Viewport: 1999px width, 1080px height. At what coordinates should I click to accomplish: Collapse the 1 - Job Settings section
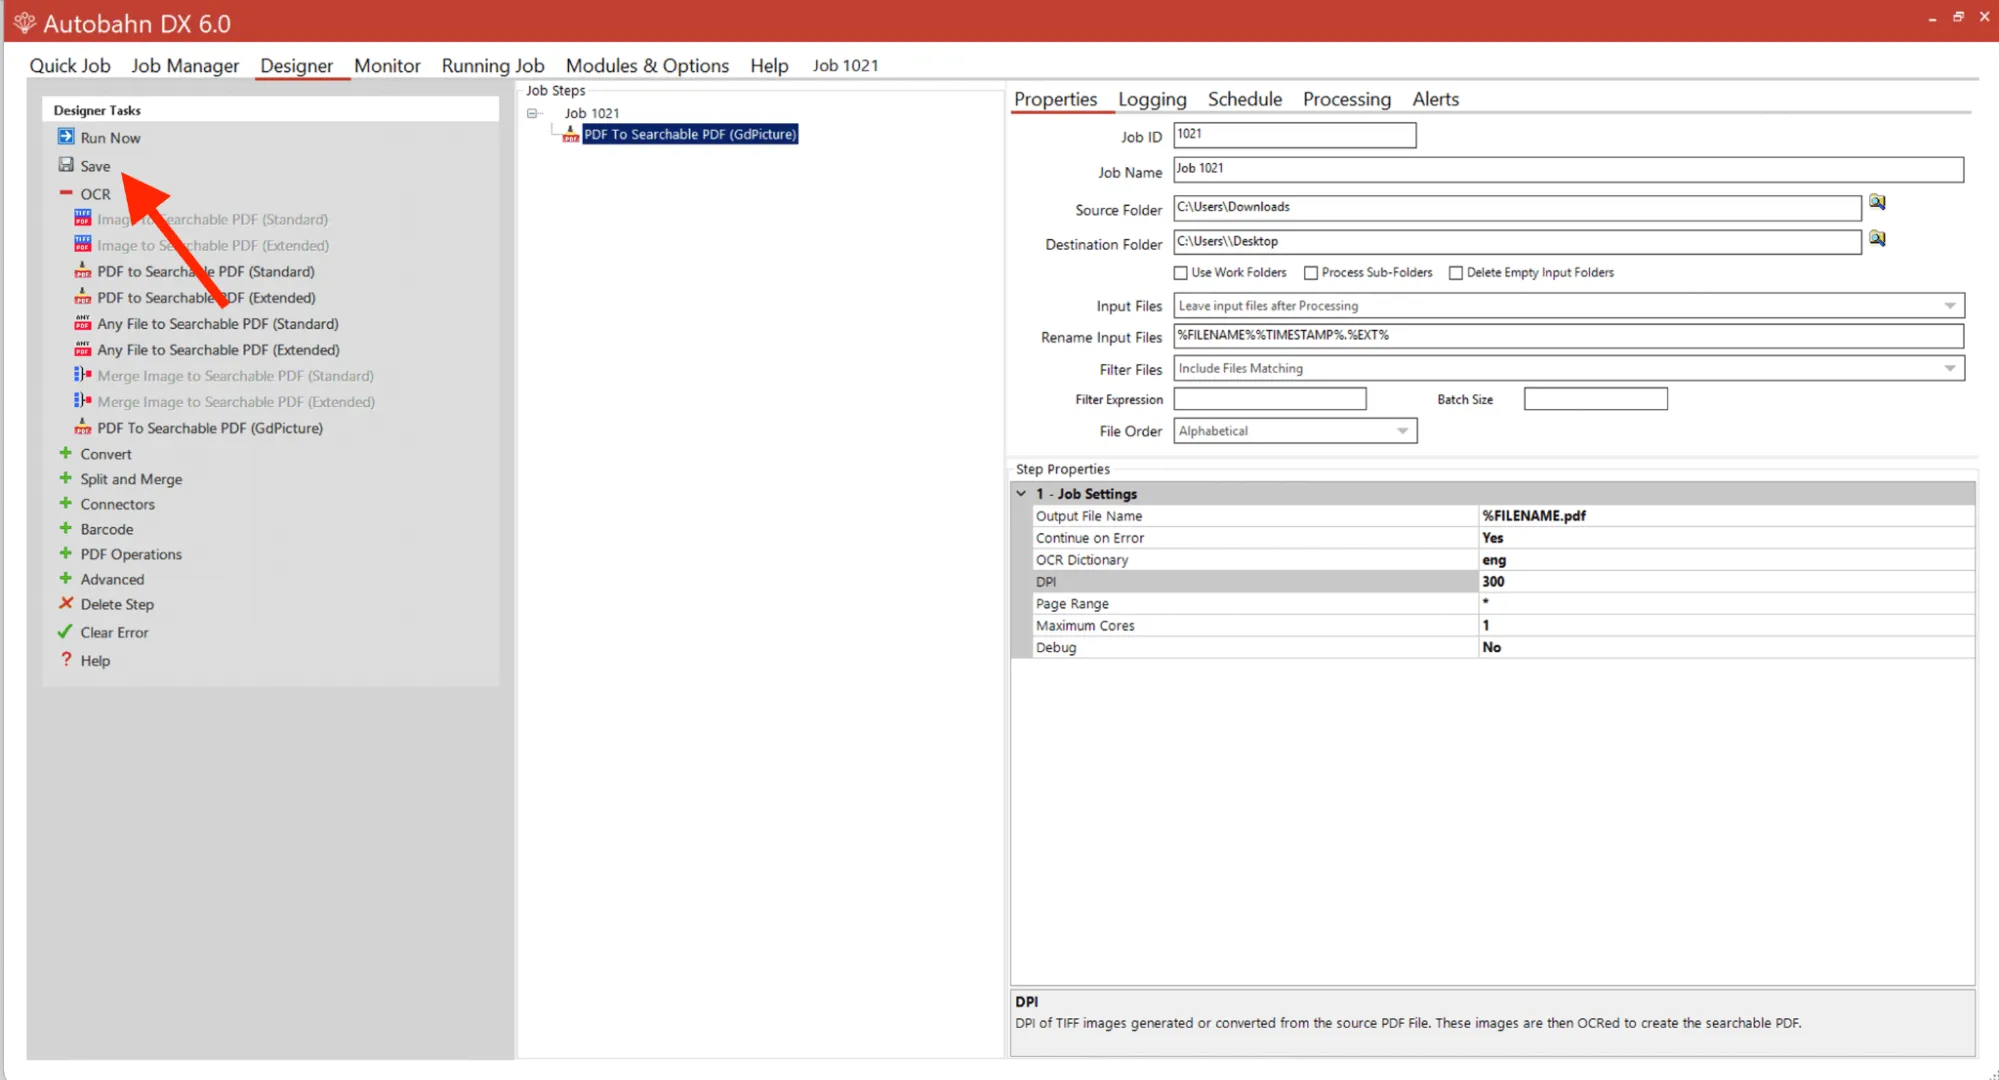pos(1022,493)
